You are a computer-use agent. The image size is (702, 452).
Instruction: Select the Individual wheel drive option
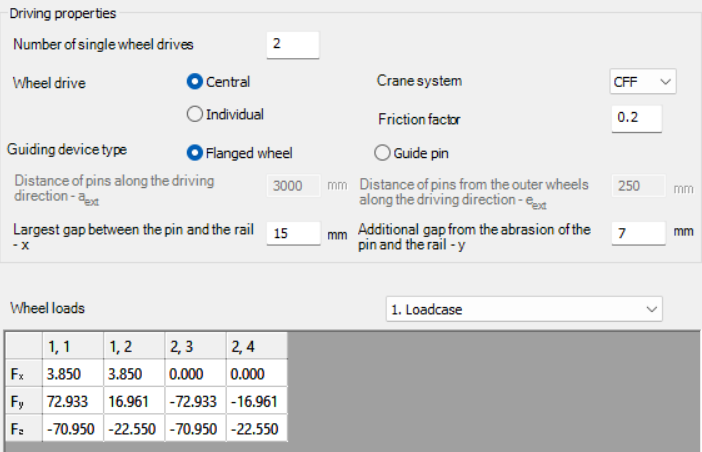pyautogui.click(x=196, y=114)
